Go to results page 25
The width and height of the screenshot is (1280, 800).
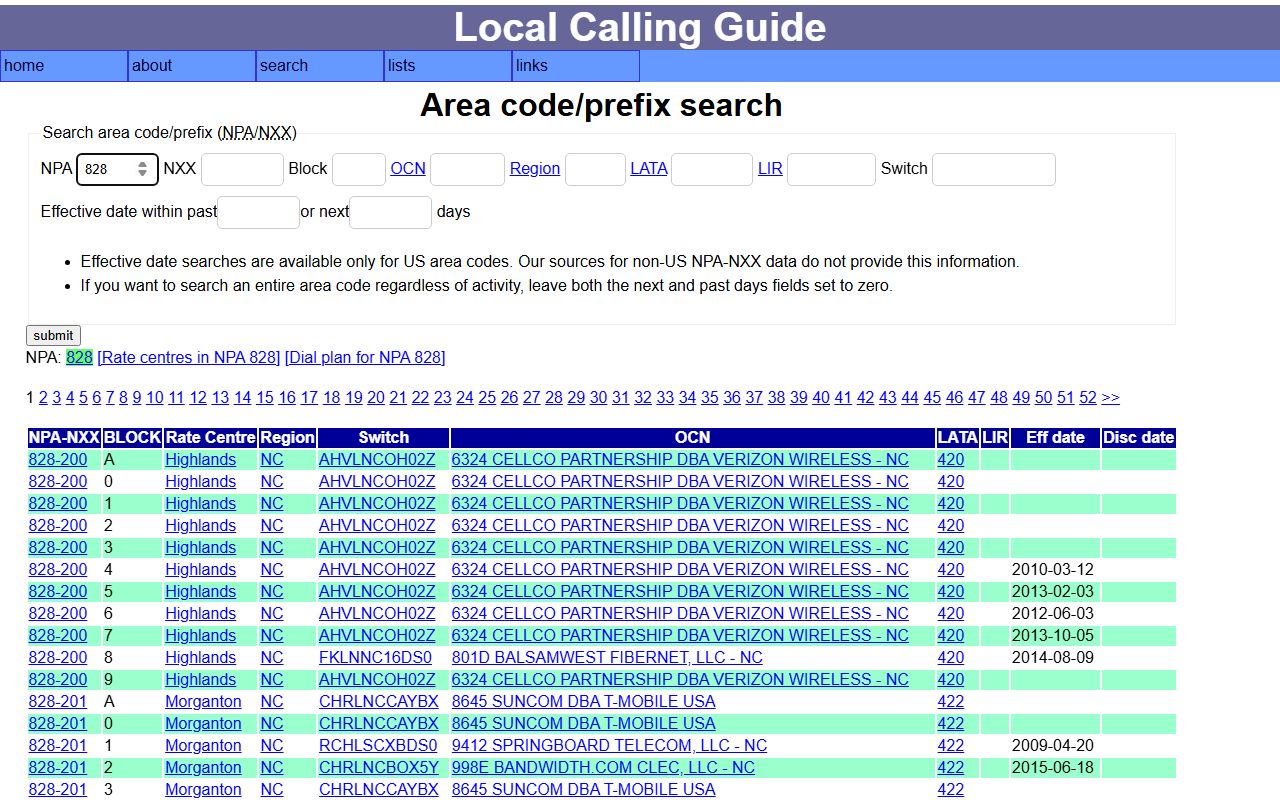[487, 398]
